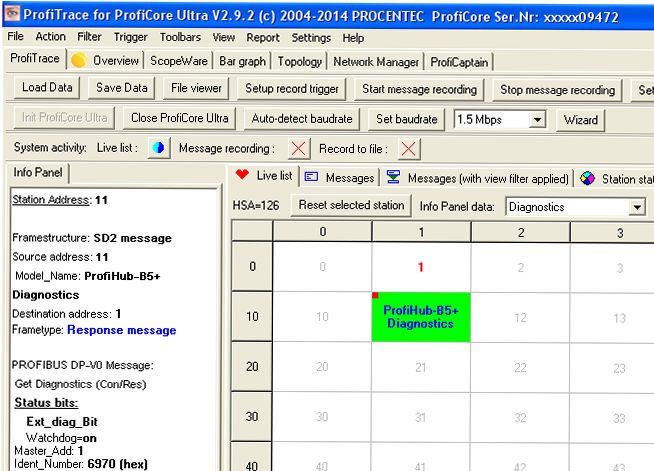Select the Info Panel tab
Image resolution: width=654 pixels, height=471 pixels.
[x=38, y=172]
